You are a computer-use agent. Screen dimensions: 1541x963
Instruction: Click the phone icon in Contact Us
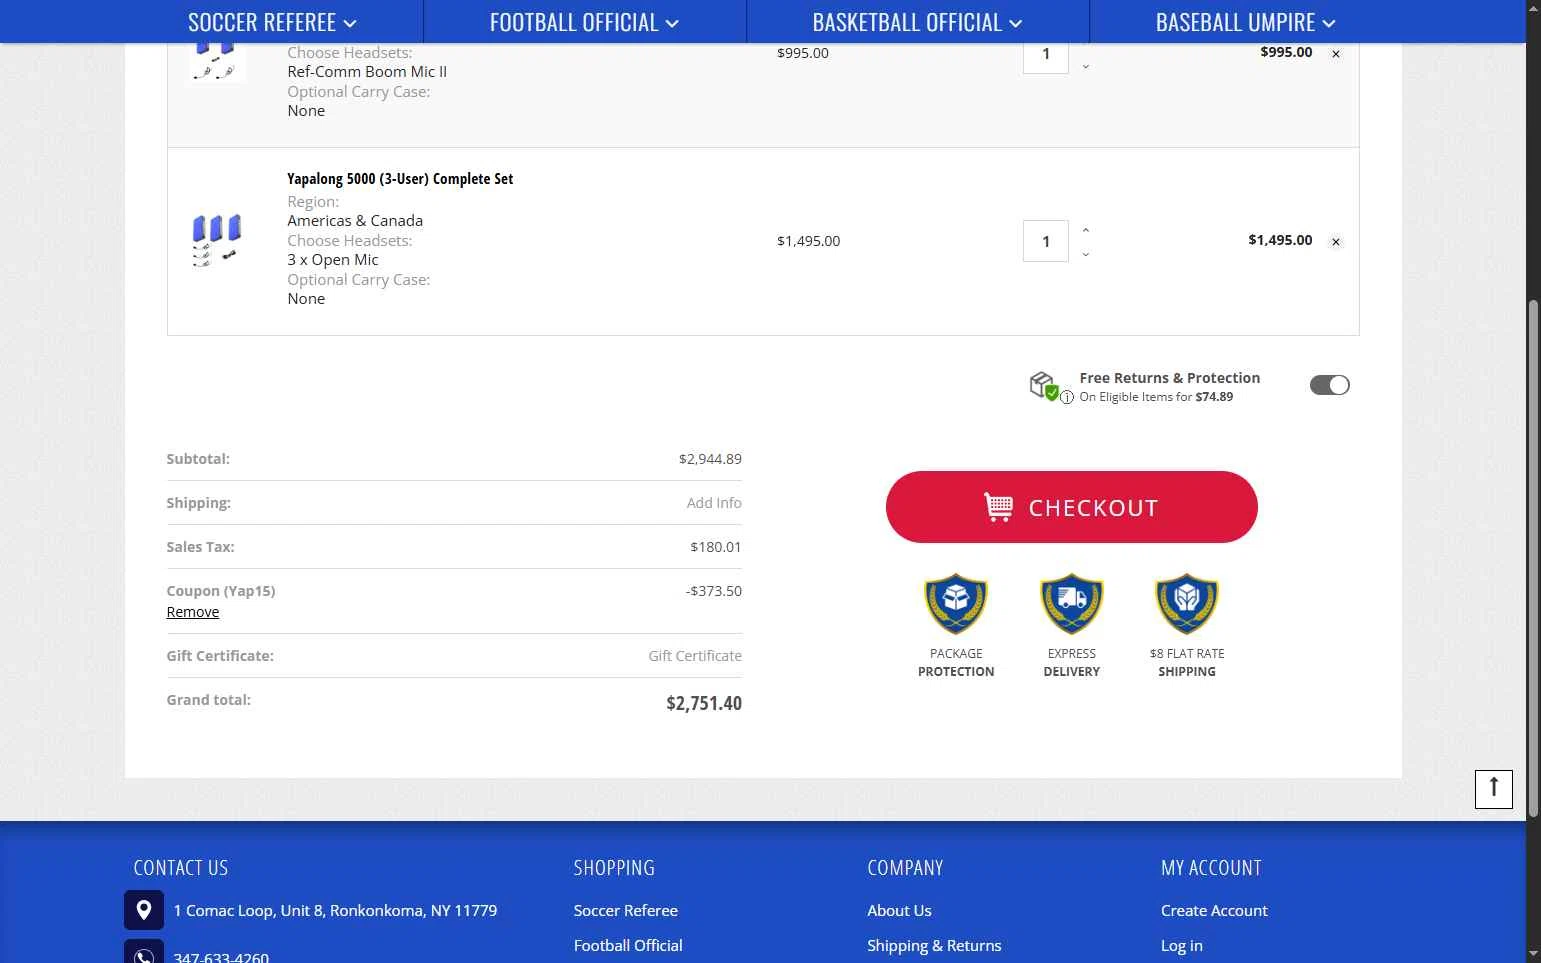[144, 952]
